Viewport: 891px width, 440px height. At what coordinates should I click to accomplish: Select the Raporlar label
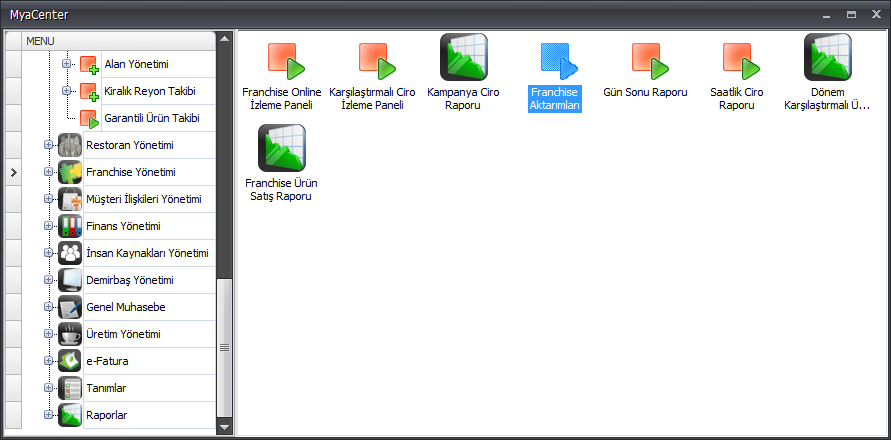point(107,416)
